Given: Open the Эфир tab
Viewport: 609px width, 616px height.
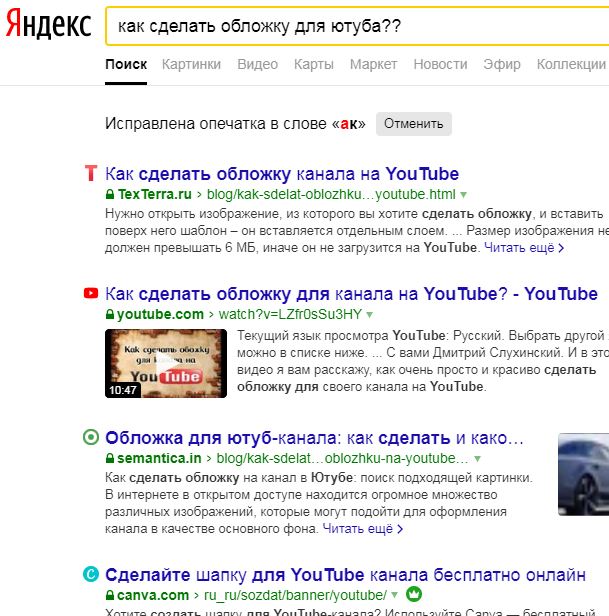Looking at the screenshot, I should pos(502,64).
